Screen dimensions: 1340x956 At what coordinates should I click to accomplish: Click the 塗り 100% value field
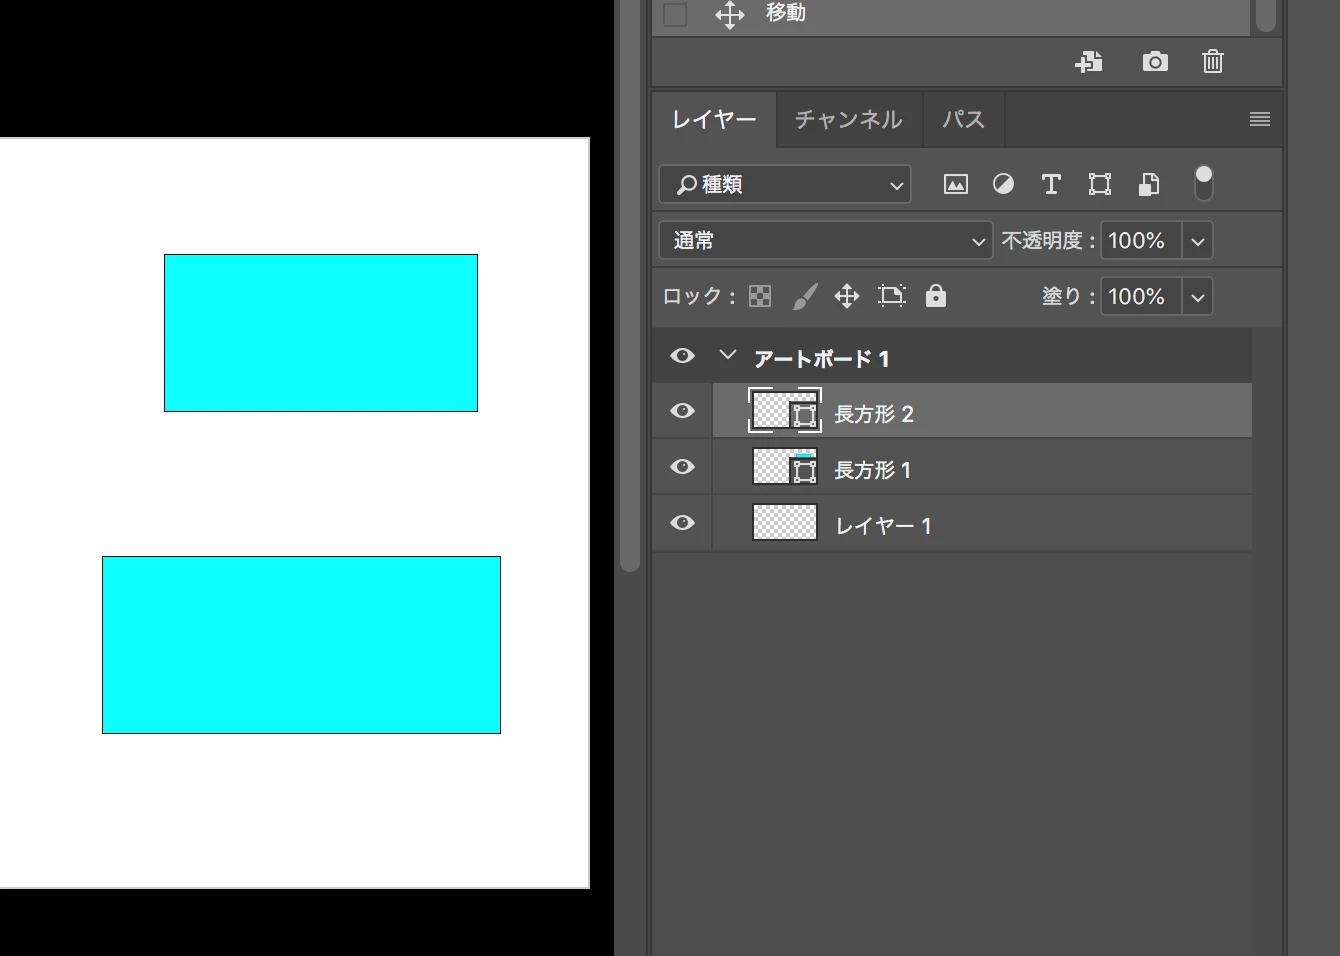point(1141,297)
